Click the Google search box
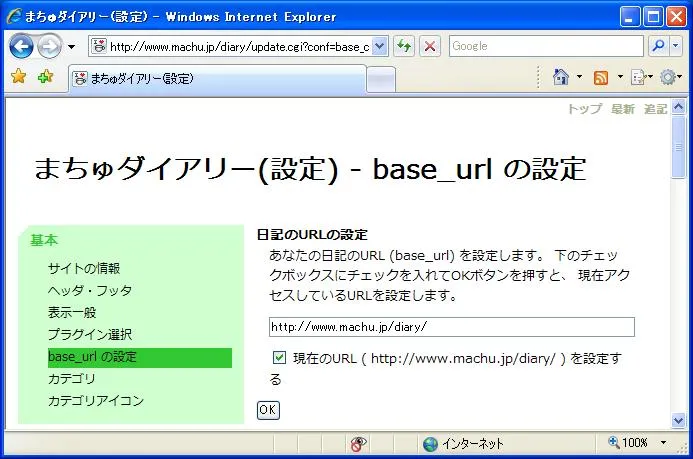693x459 pixels. (x=545, y=46)
